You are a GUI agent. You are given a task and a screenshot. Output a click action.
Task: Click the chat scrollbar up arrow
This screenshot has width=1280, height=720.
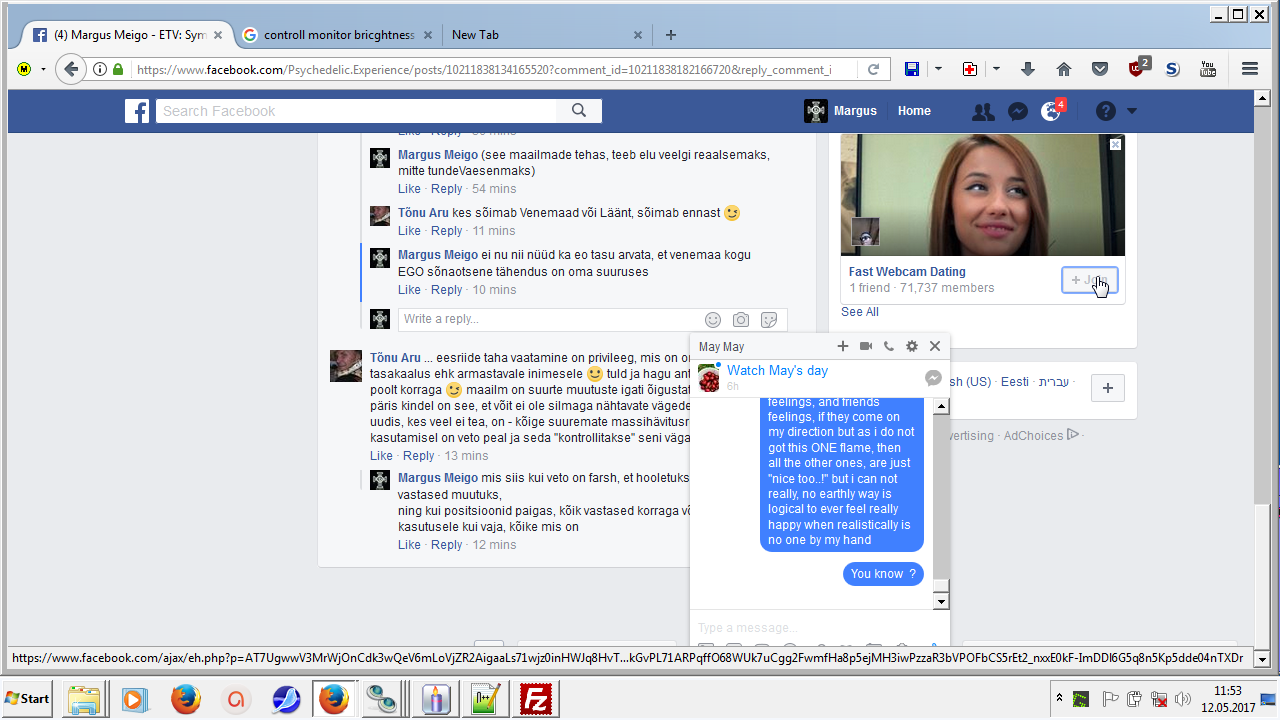(x=940, y=406)
